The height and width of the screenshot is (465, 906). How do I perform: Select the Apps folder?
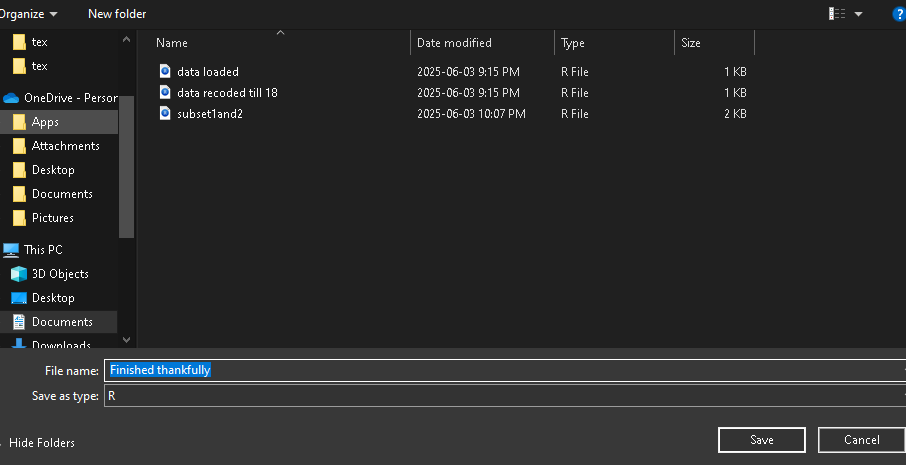[x=45, y=122]
